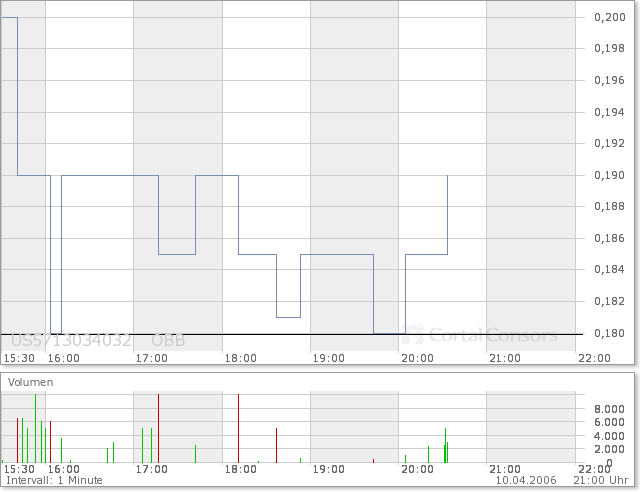Click the 0,200 price axis label
Viewport: 640px width, 492px height.
coord(610,17)
